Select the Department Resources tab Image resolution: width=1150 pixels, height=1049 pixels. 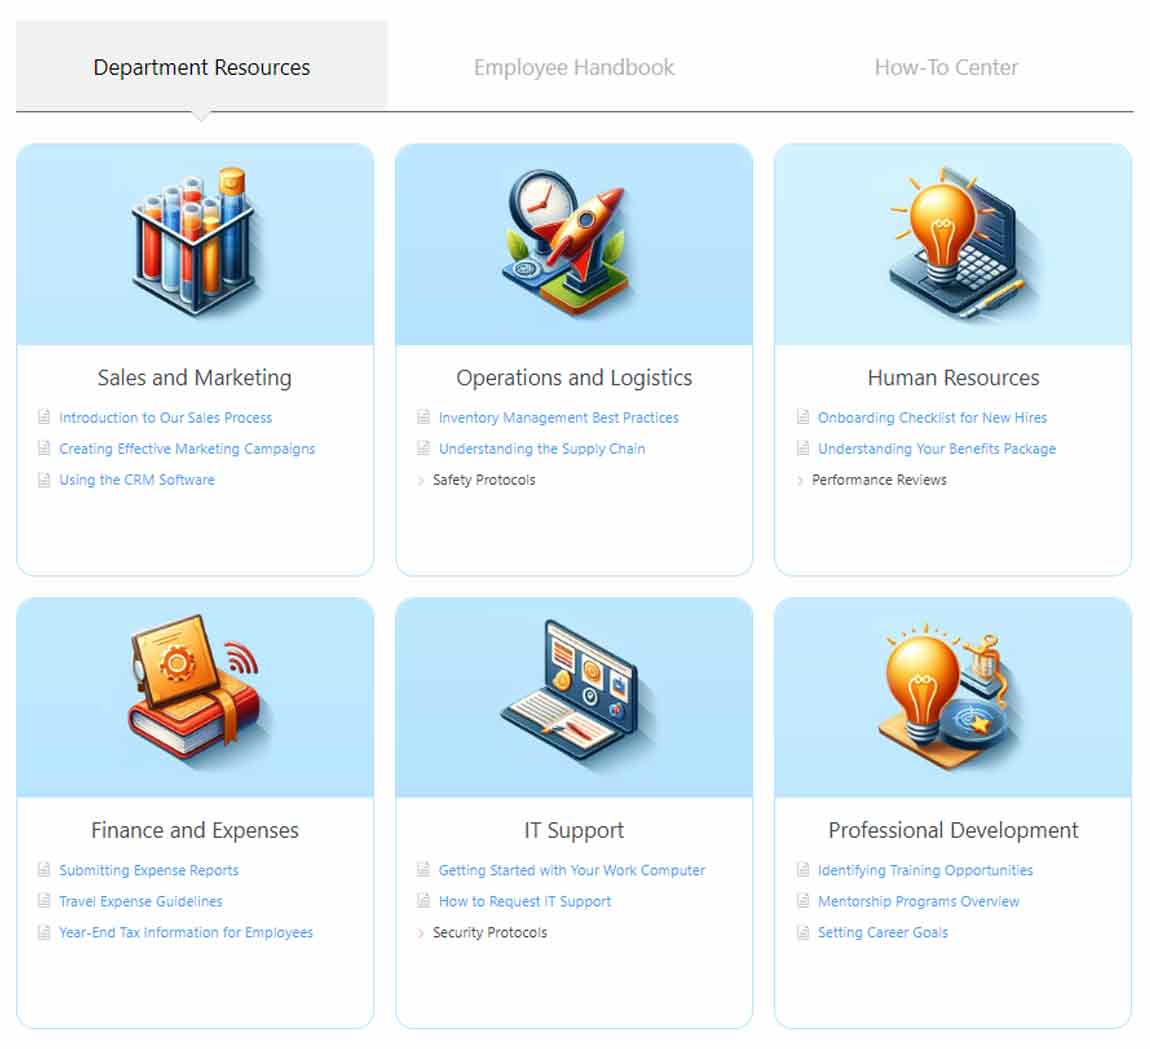click(x=202, y=68)
